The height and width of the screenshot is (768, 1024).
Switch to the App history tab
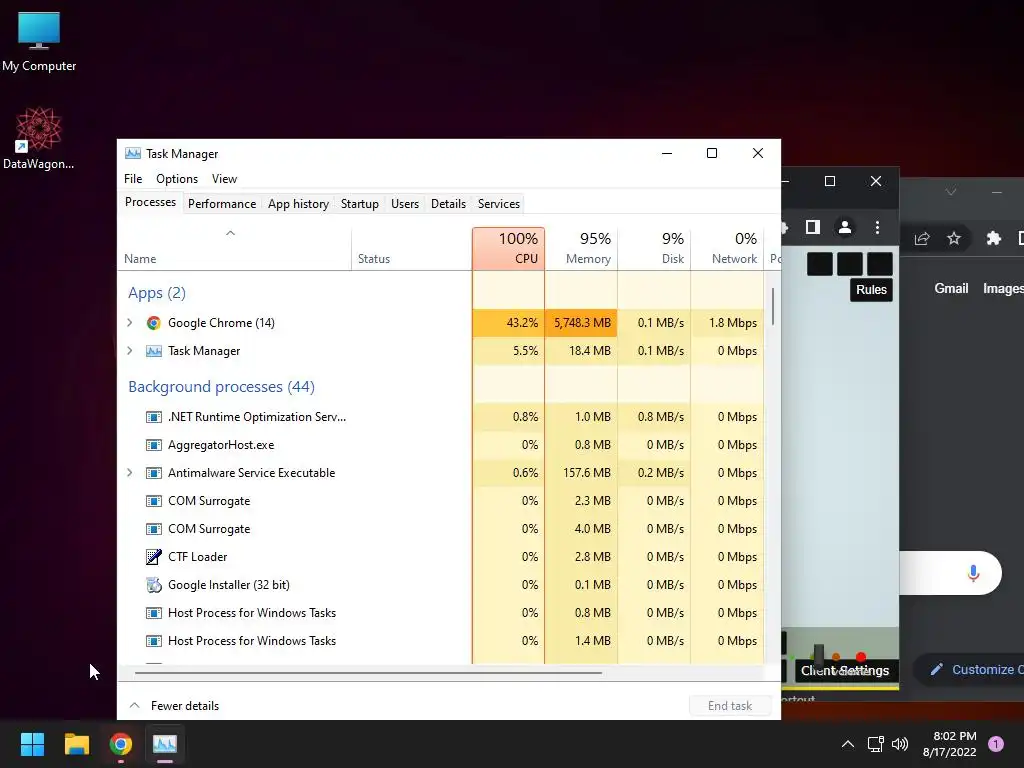point(298,204)
